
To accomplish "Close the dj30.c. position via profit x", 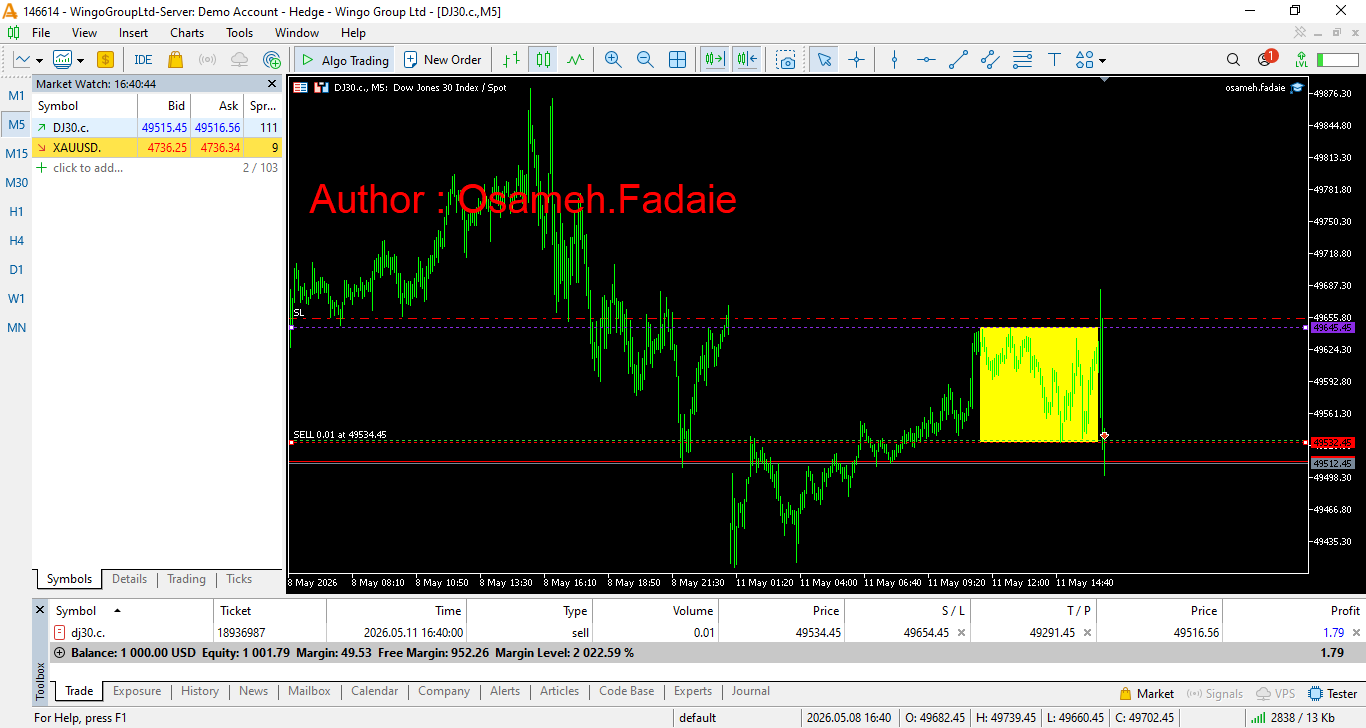I will (x=1356, y=633).
